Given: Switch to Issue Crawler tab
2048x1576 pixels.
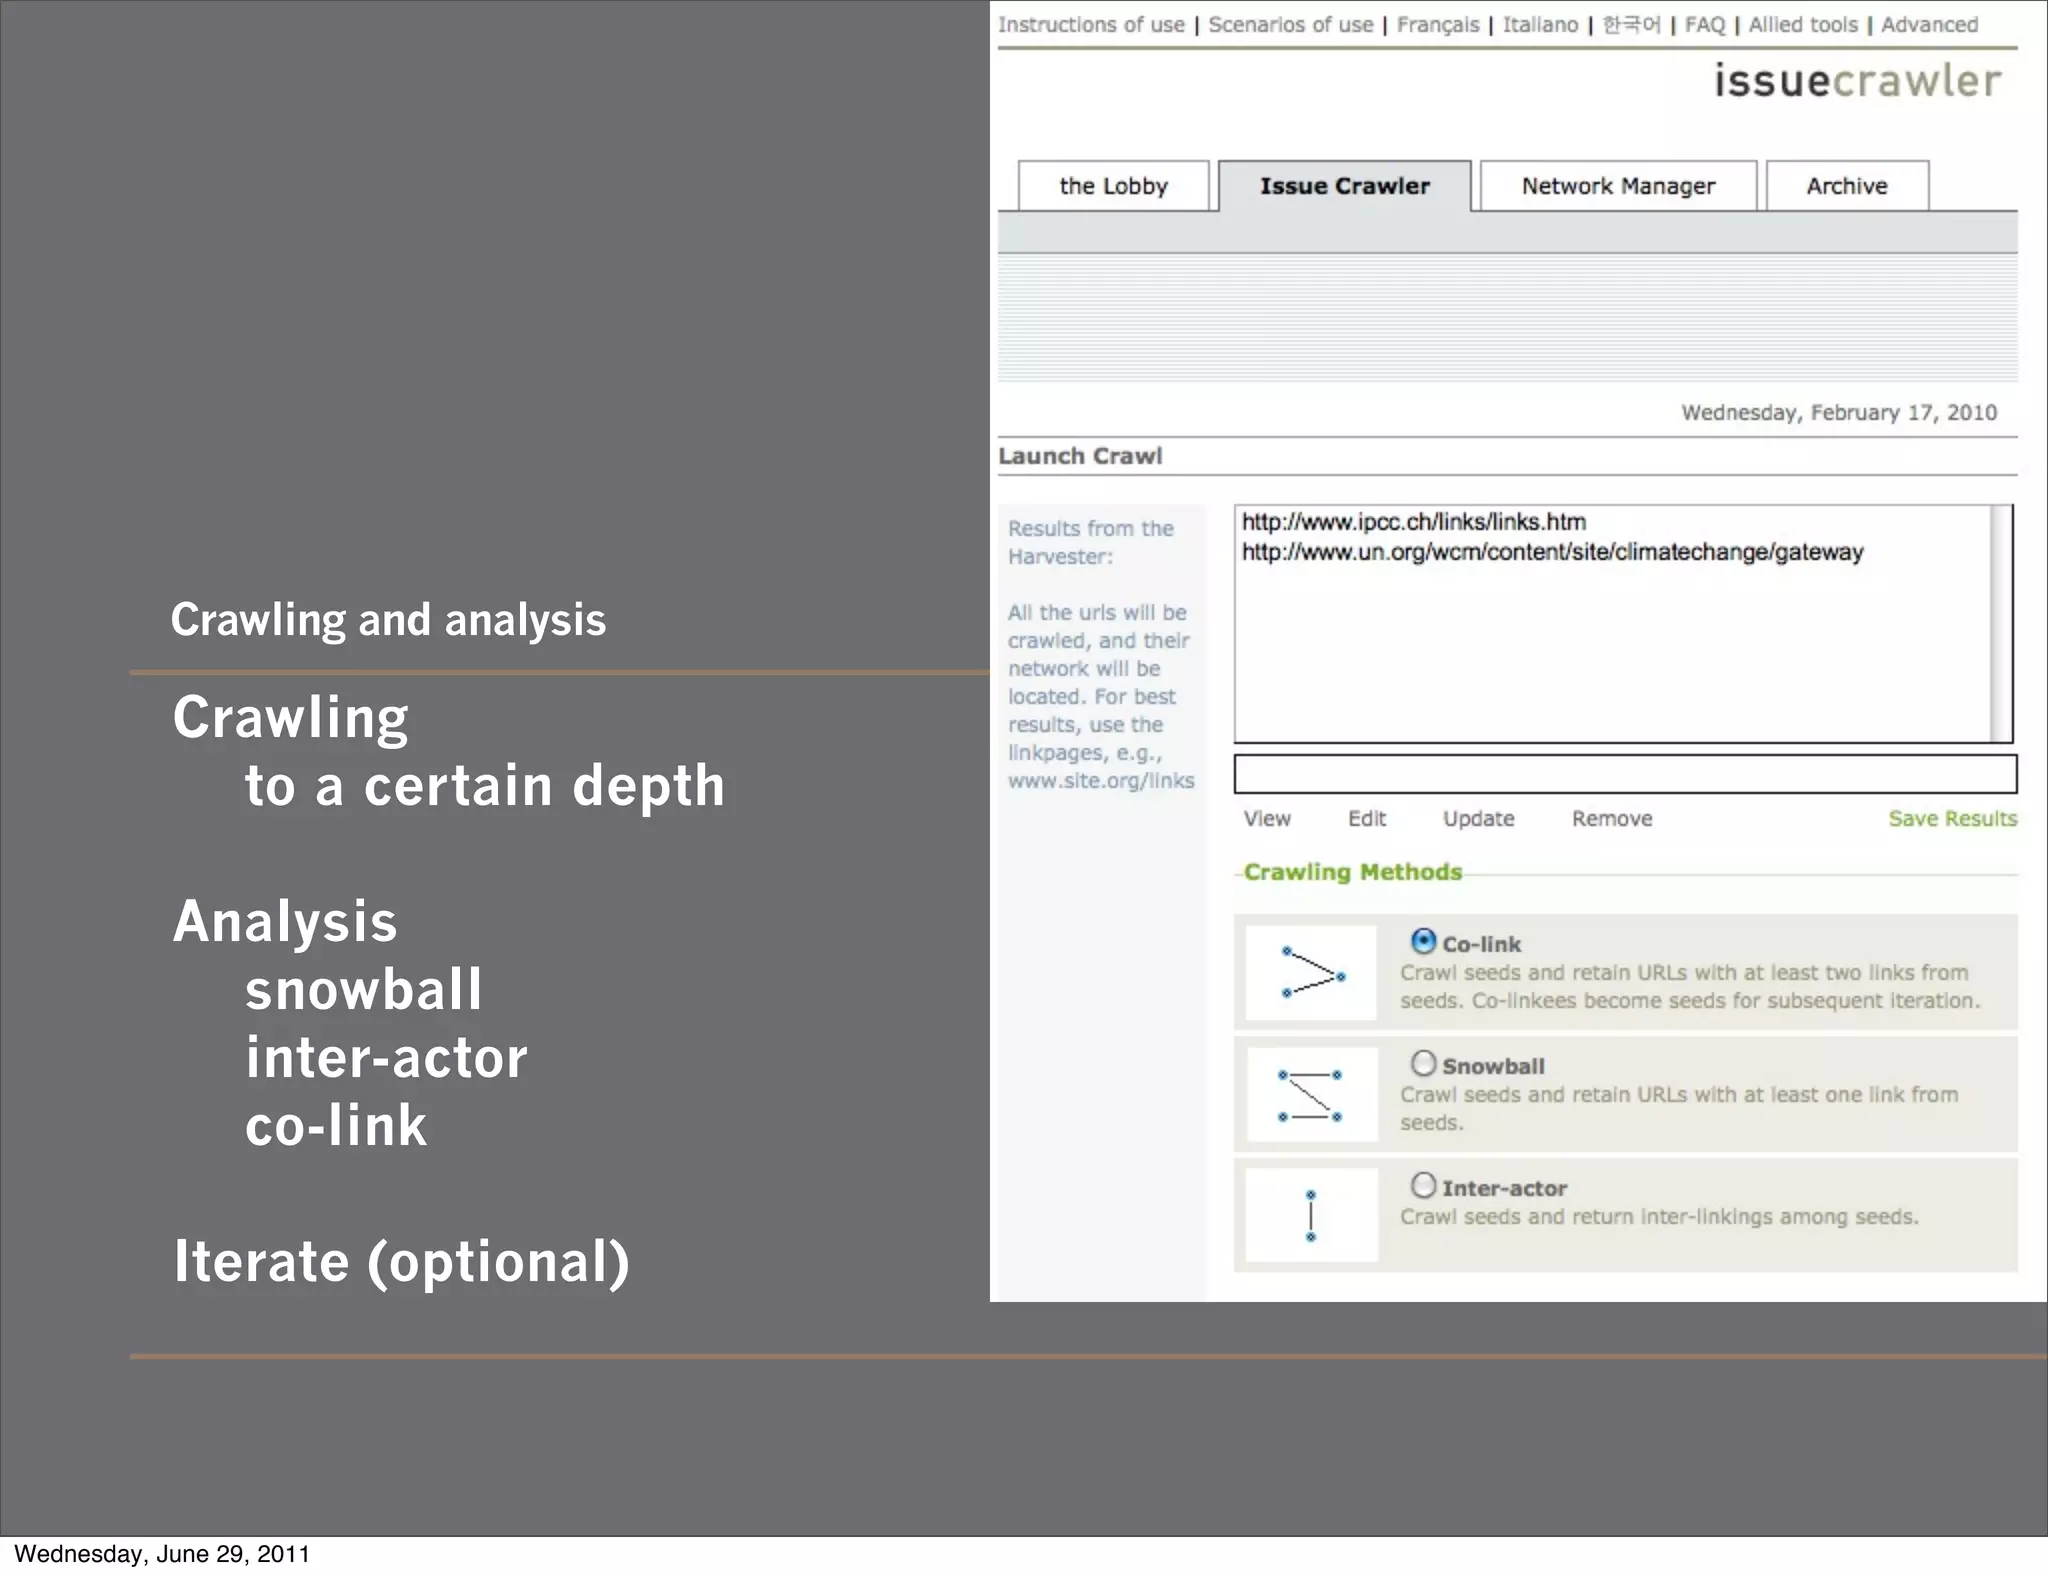Looking at the screenshot, I should pyautogui.click(x=1344, y=186).
